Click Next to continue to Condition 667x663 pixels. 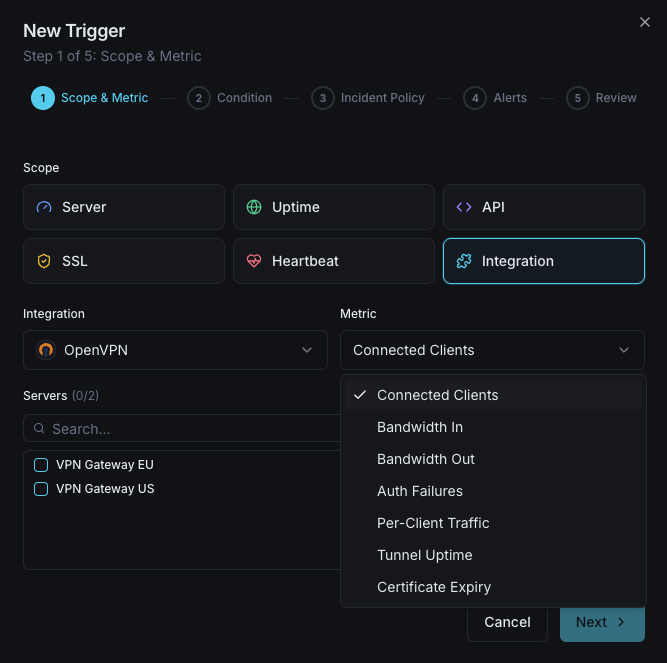point(602,622)
